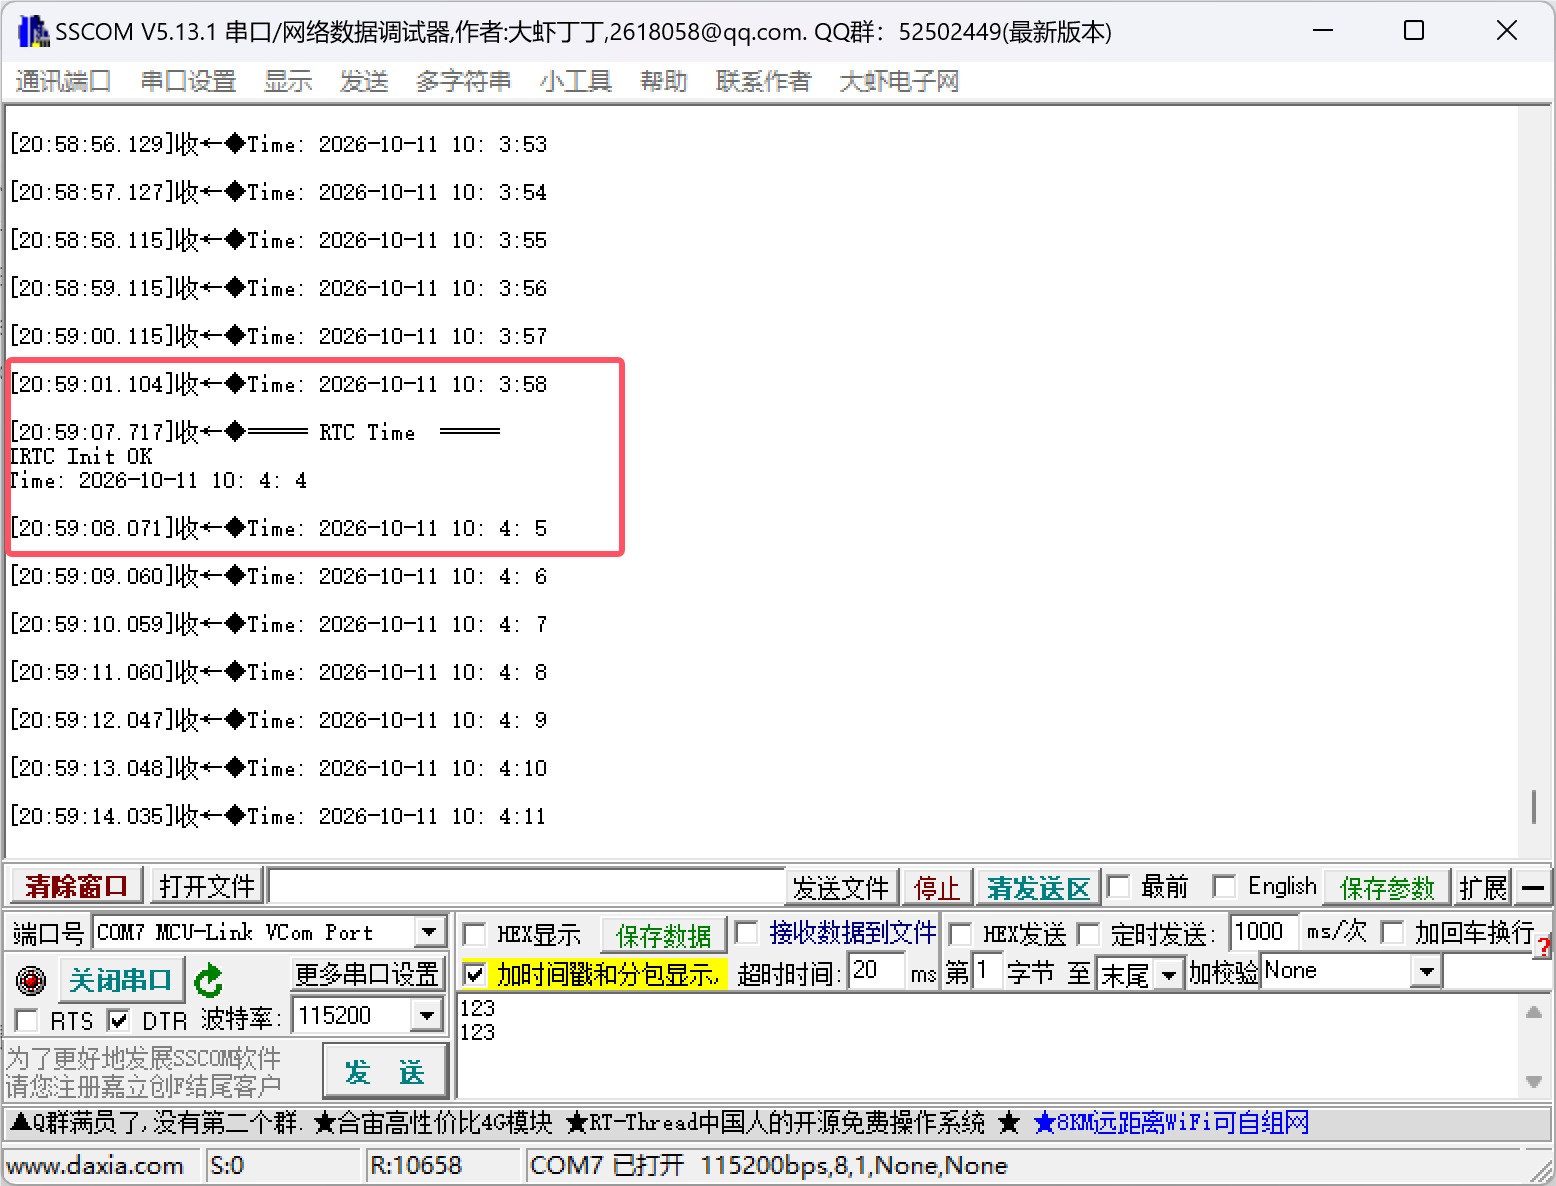Expand the 末尾 position dropdown
The image size is (1556, 1186).
tap(1168, 973)
